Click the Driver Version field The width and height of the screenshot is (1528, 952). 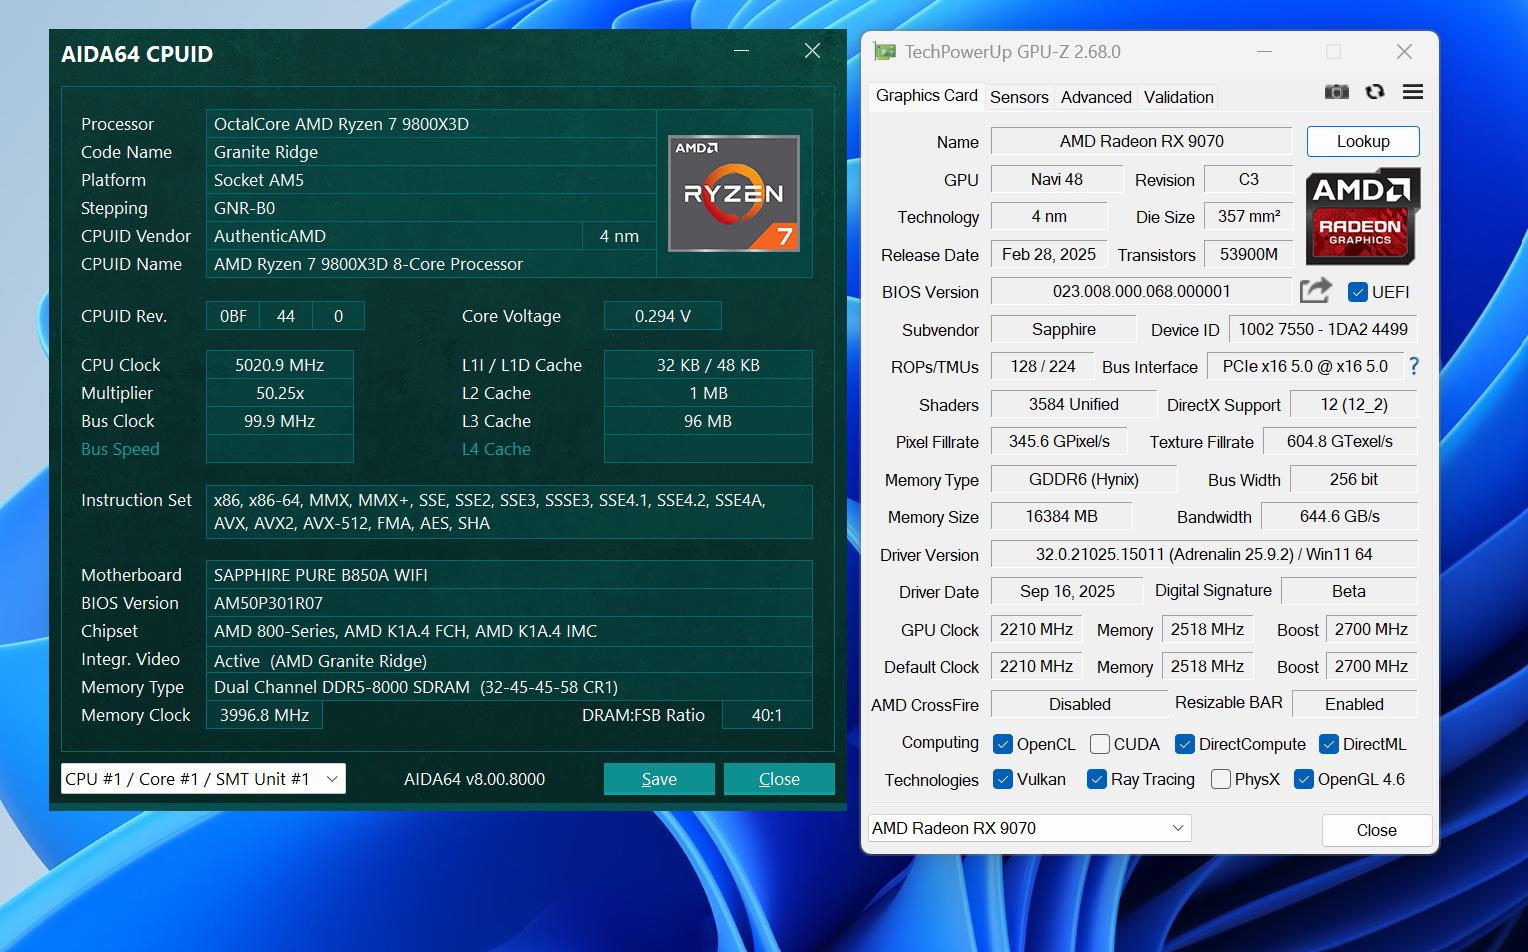(1204, 554)
